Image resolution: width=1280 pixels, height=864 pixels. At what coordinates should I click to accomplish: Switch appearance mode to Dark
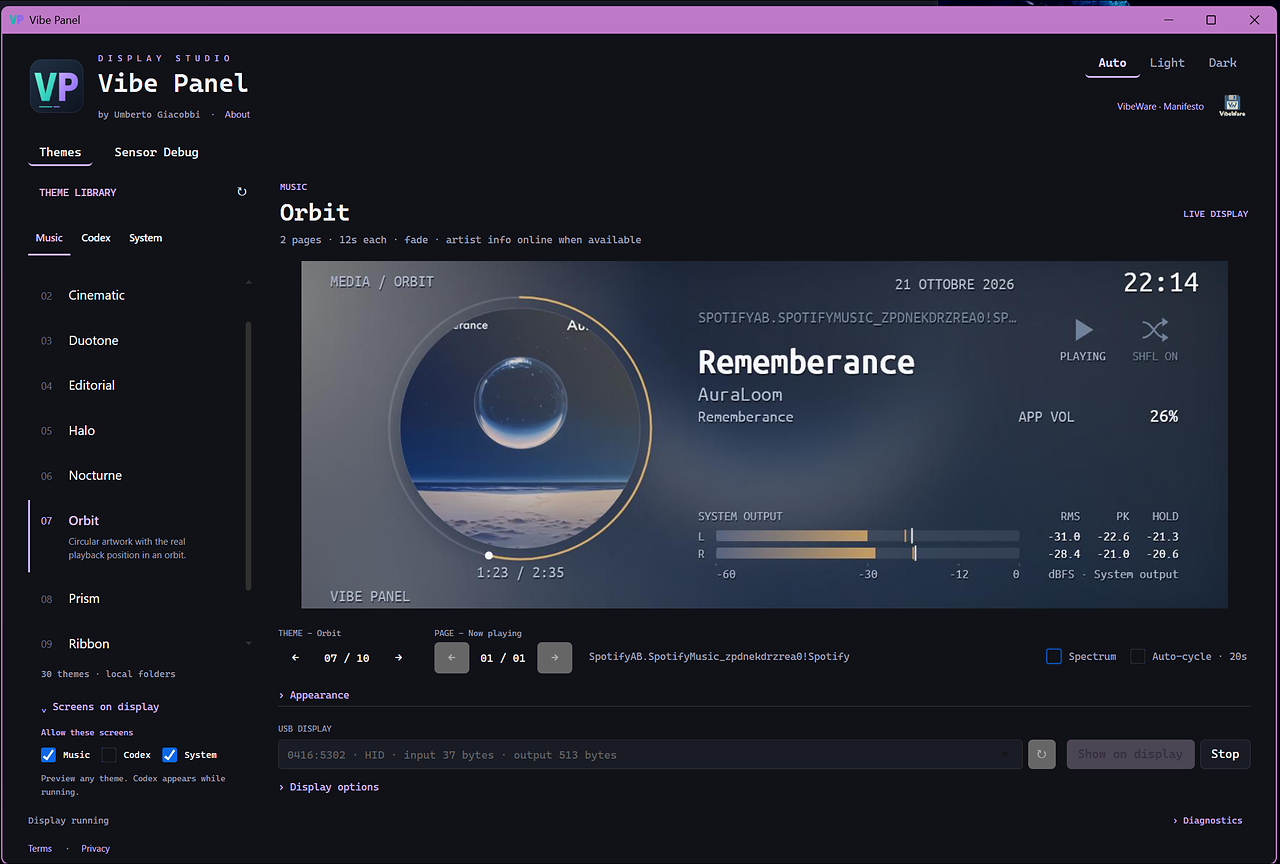(1223, 63)
